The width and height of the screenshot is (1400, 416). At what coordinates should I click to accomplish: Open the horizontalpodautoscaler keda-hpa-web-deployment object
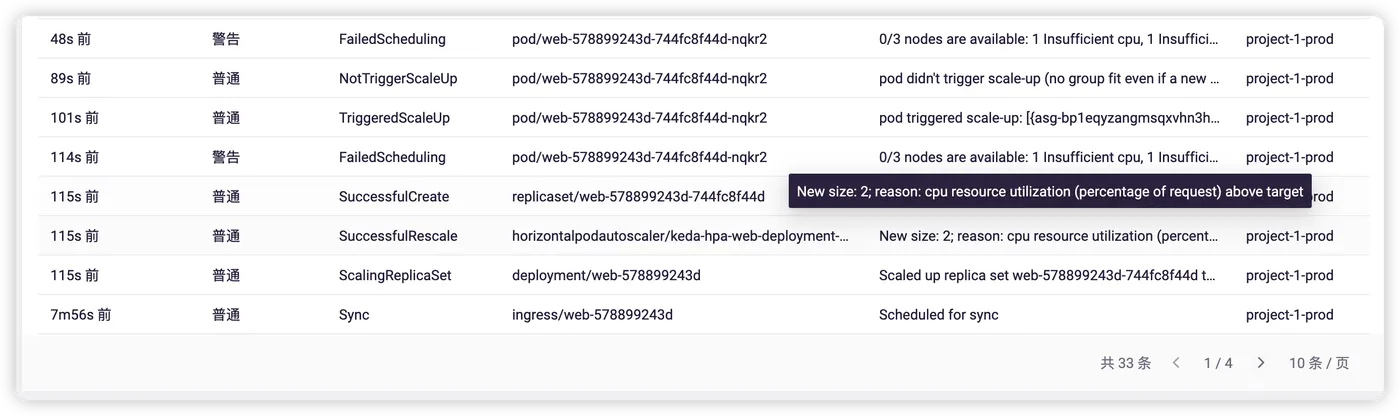[x=680, y=236]
